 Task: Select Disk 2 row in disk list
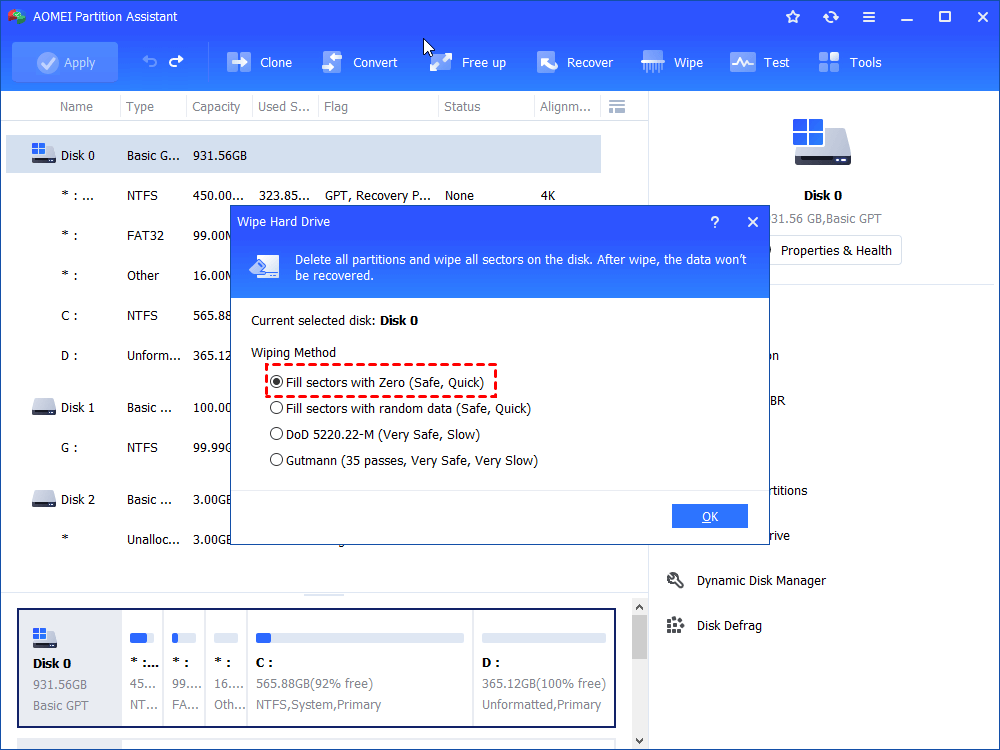pyautogui.click(x=119, y=499)
